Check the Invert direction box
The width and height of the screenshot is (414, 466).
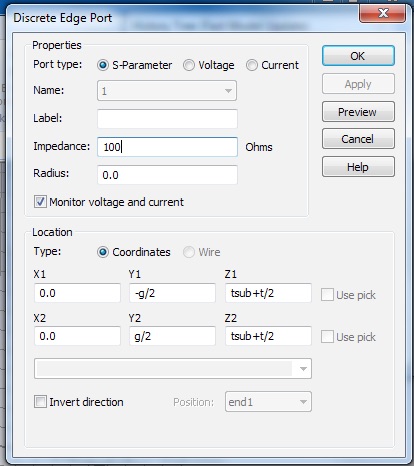[40, 402]
